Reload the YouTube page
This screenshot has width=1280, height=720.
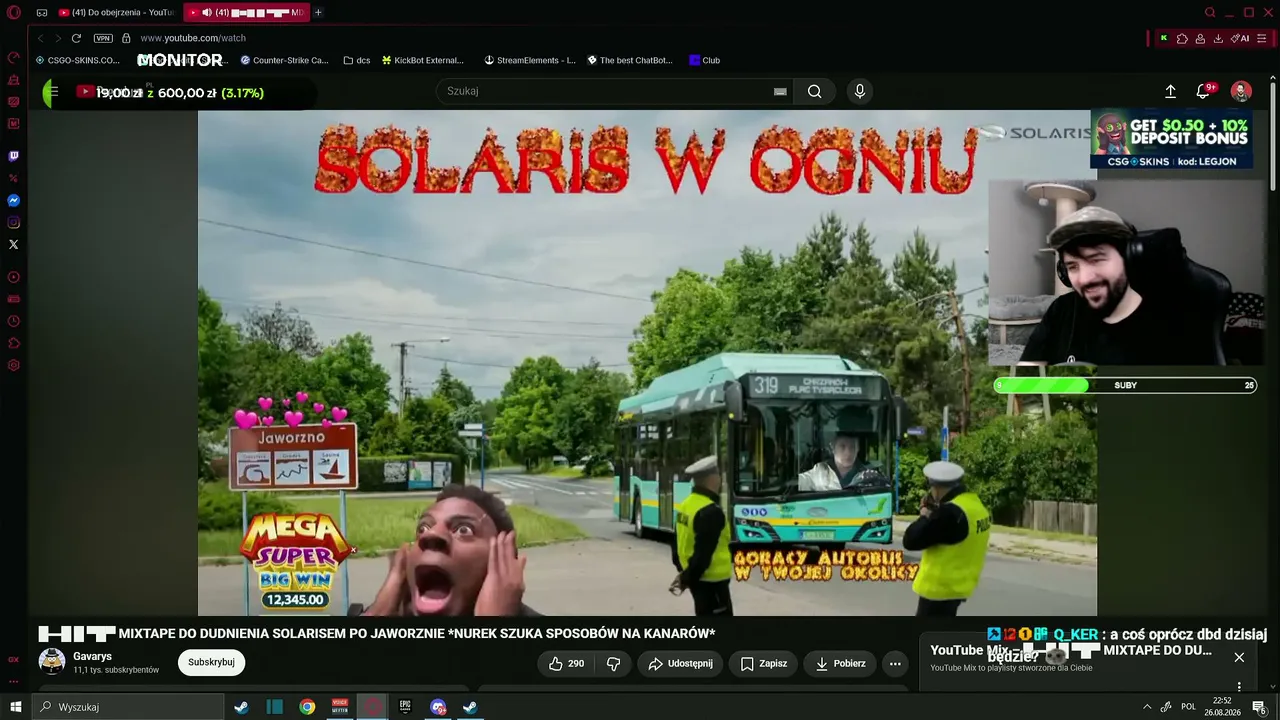coord(76,38)
